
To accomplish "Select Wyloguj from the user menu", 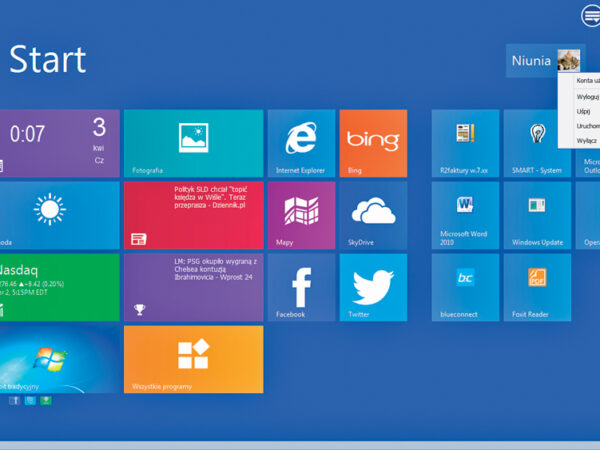I will point(587,97).
